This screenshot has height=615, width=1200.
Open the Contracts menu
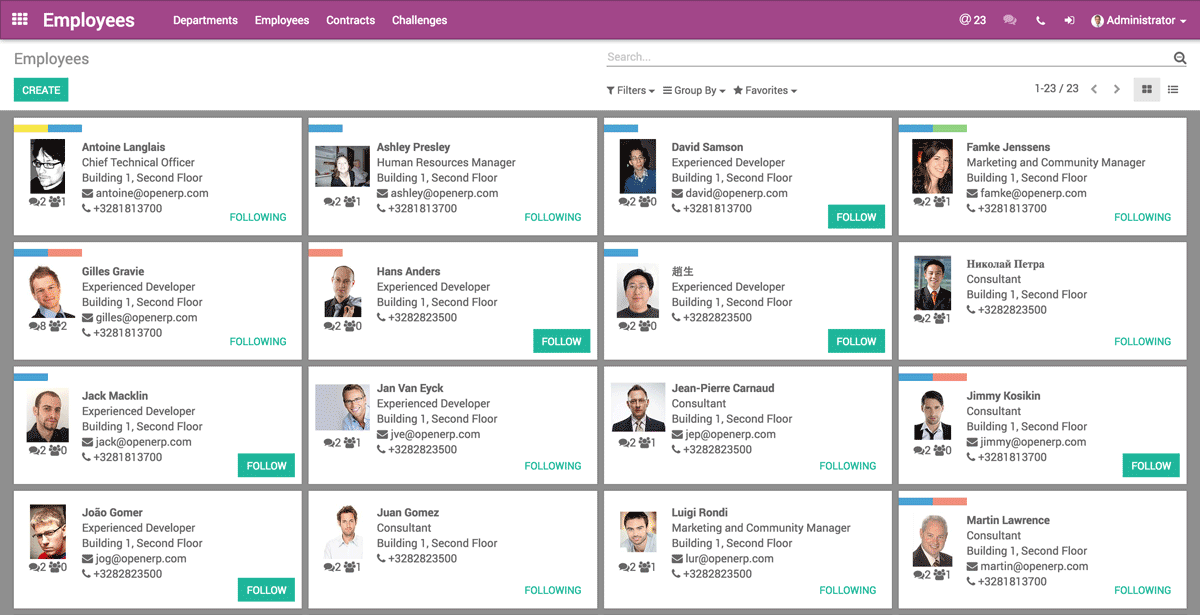(x=350, y=19)
